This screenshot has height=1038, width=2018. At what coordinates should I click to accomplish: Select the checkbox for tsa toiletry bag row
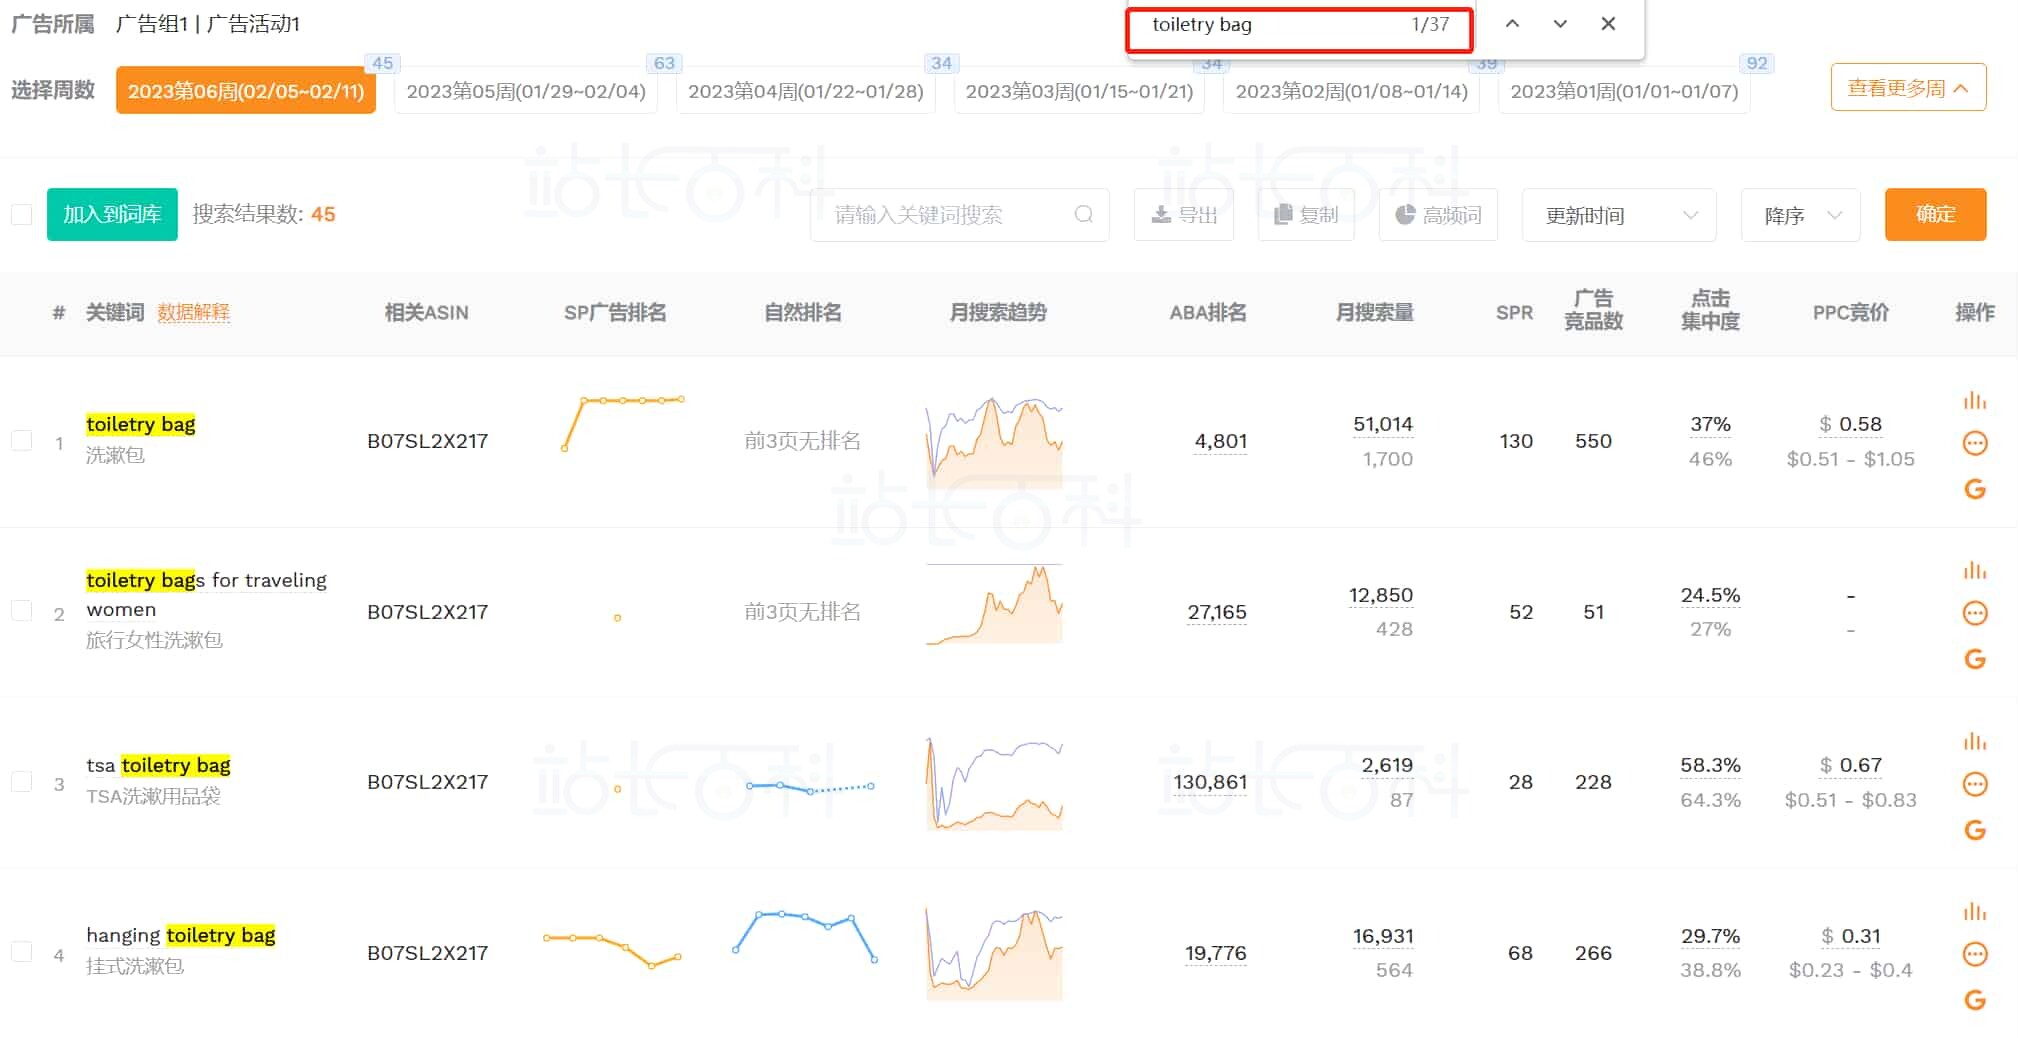(x=22, y=782)
